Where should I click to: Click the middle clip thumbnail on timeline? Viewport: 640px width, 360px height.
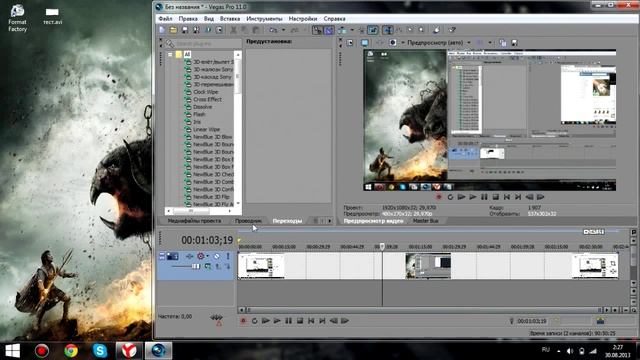pyautogui.click(x=428, y=266)
